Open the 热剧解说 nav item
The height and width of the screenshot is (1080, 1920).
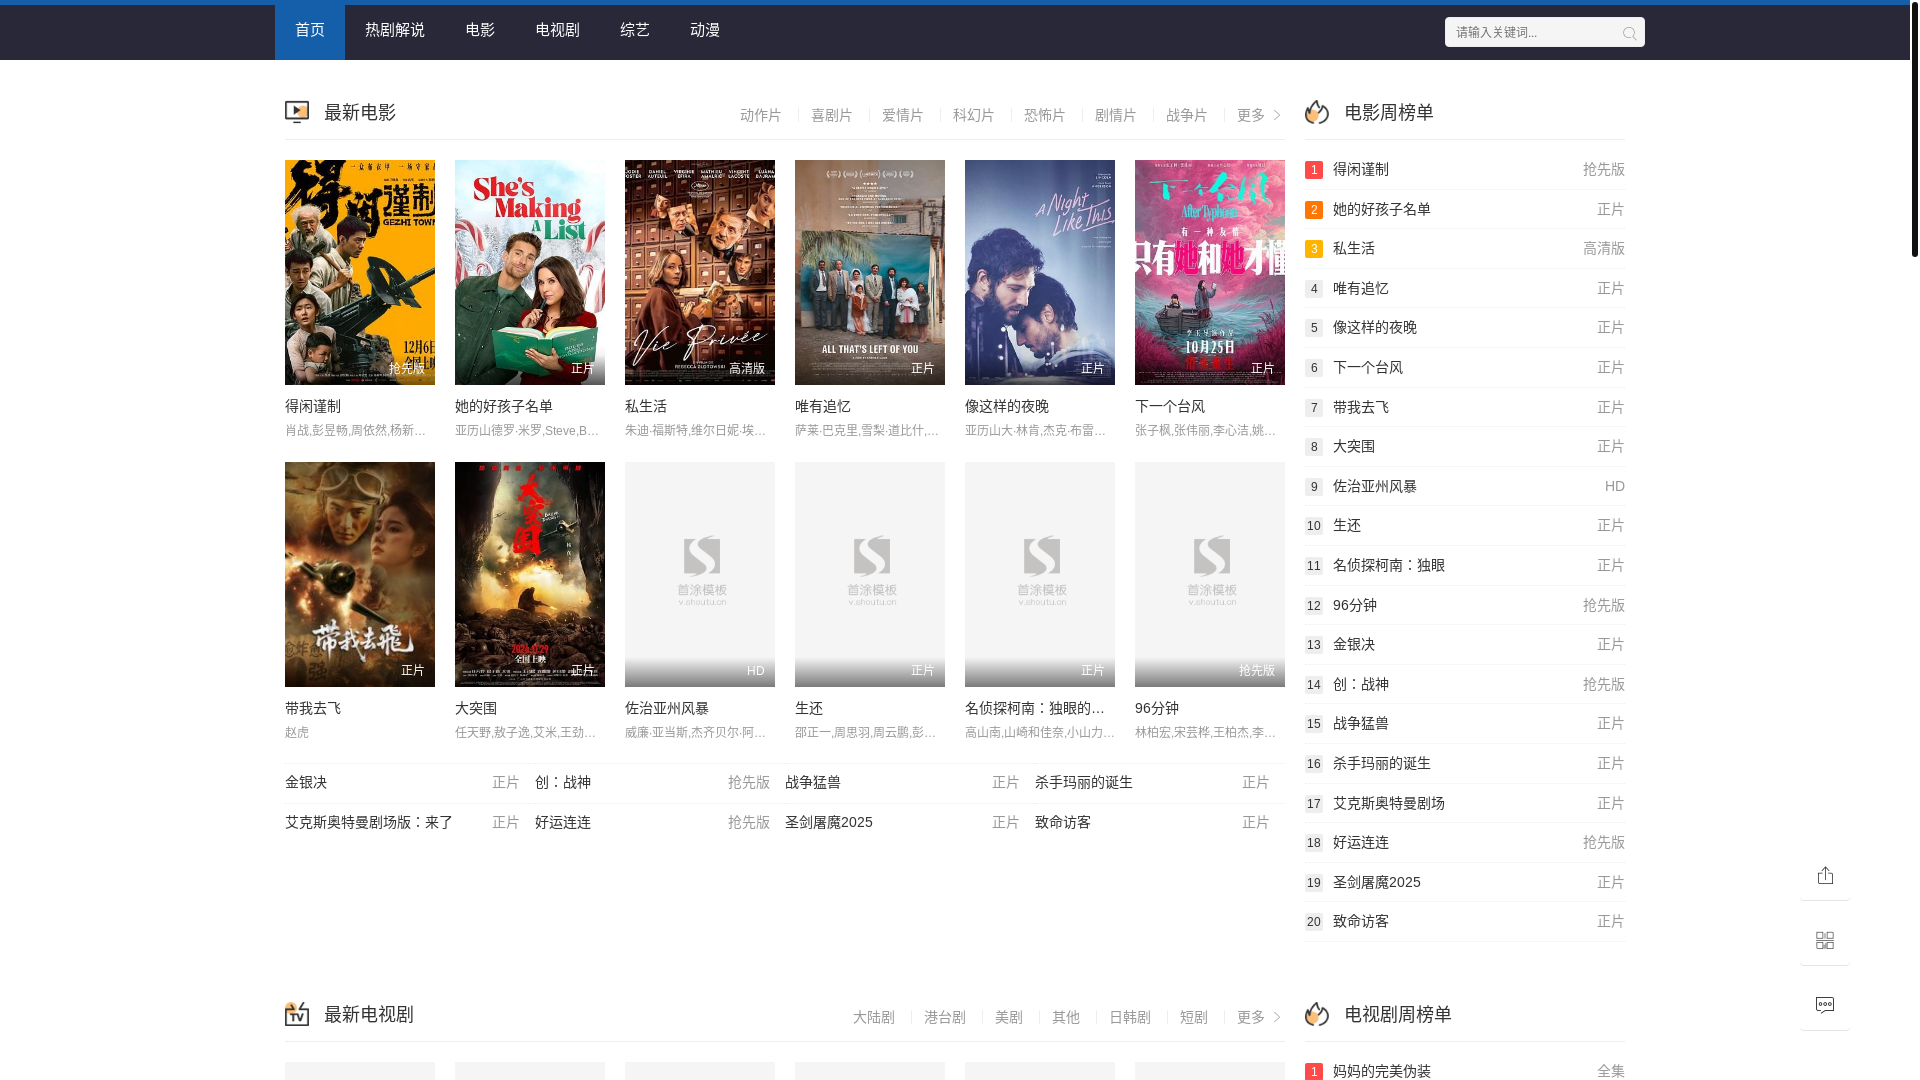click(x=395, y=32)
